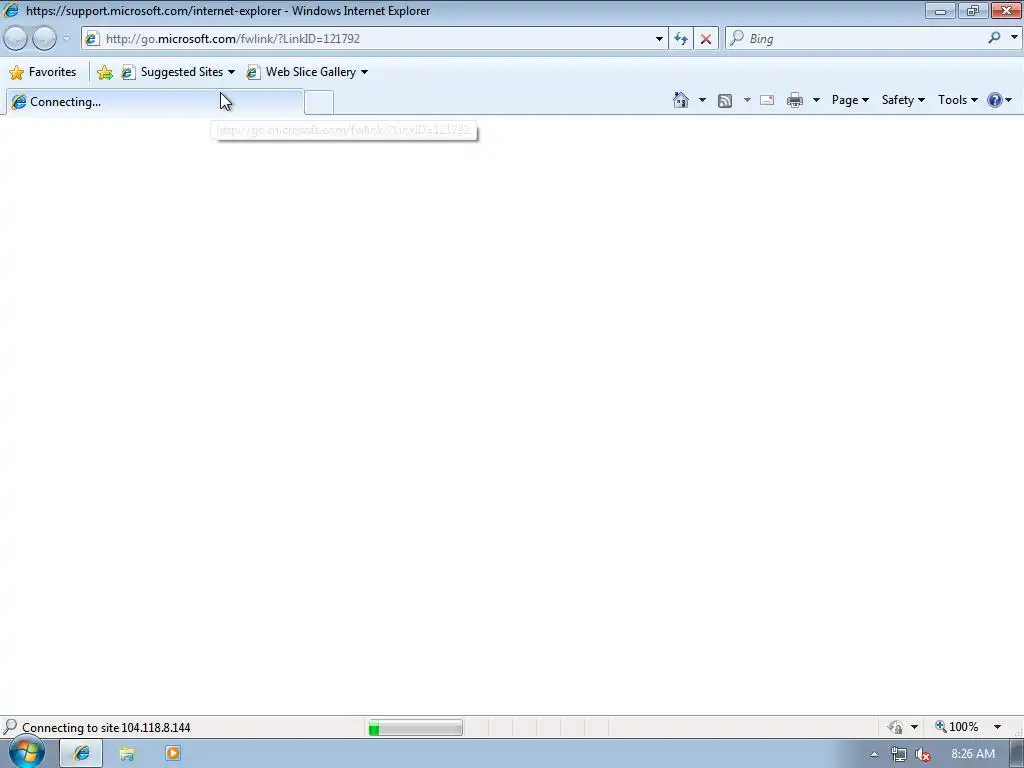The height and width of the screenshot is (768, 1024).
Task: Click the Help question mark icon
Action: pyautogui.click(x=995, y=100)
